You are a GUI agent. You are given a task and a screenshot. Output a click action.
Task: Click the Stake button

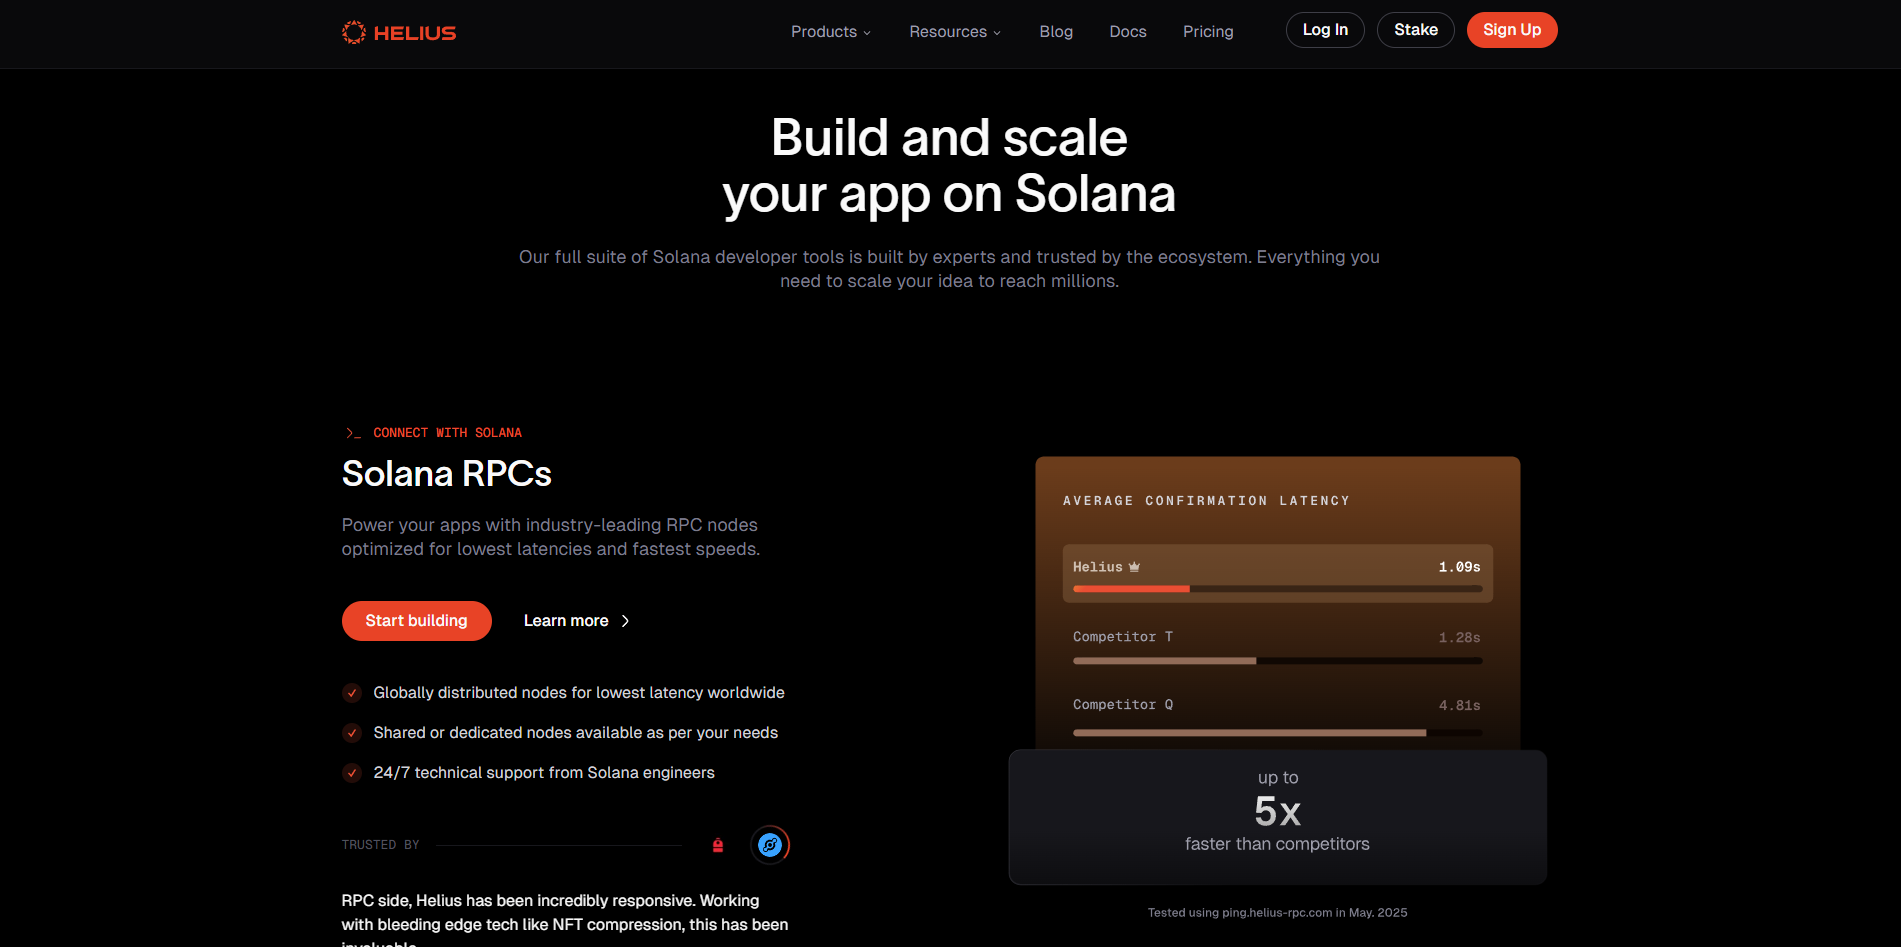[1416, 30]
